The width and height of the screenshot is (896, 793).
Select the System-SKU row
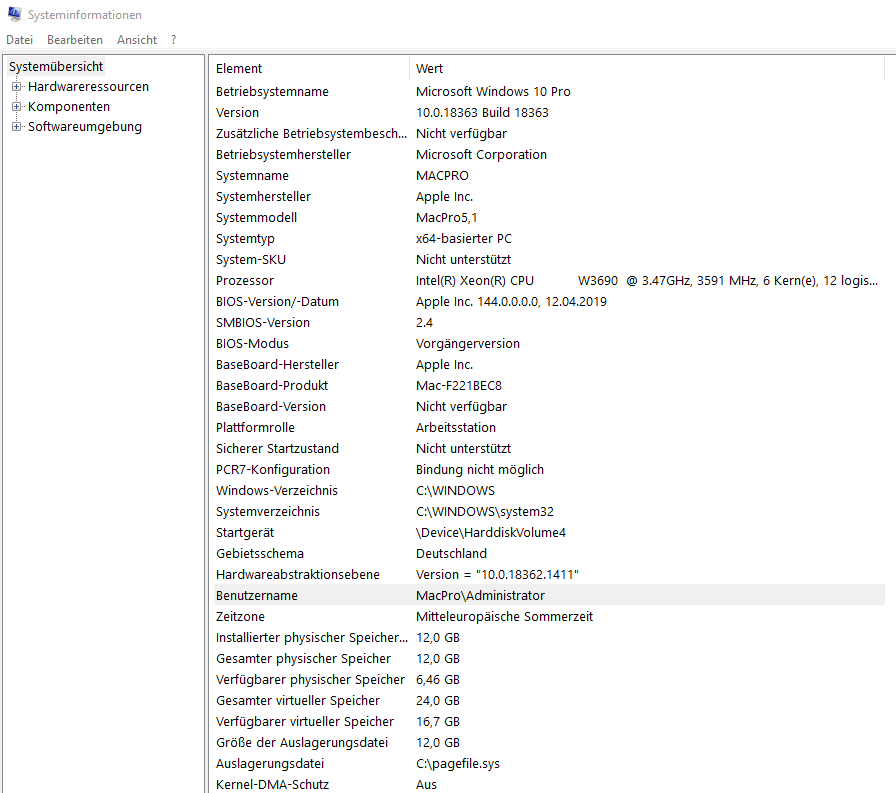click(x=549, y=260)
